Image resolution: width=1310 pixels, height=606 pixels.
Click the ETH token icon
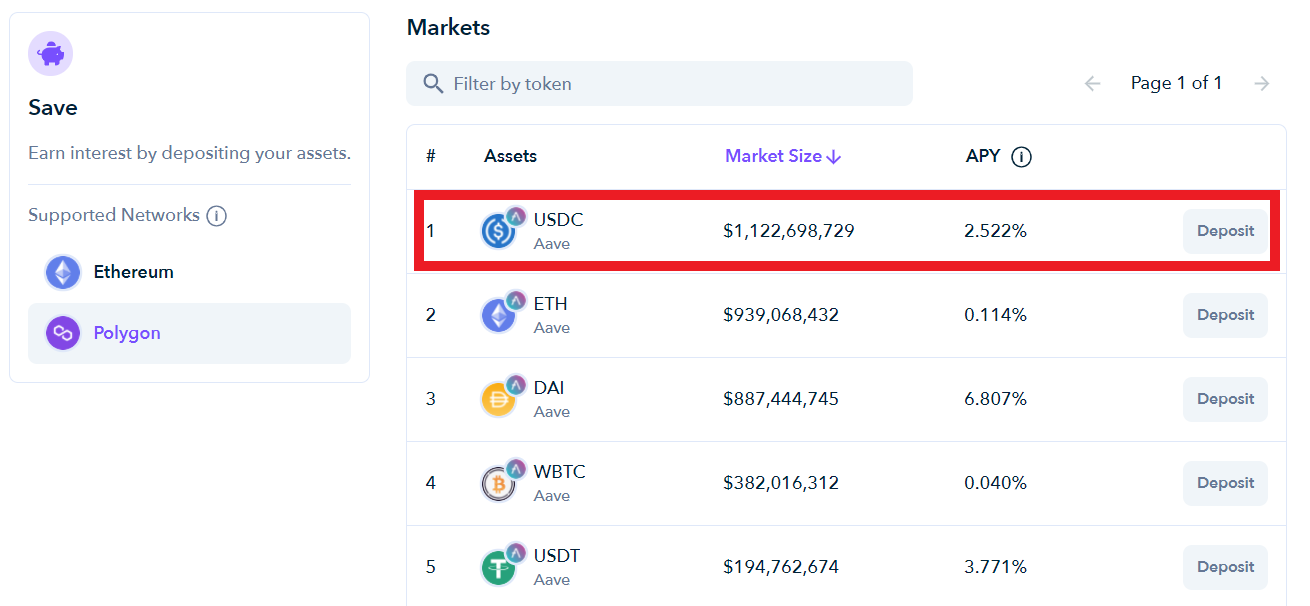click(x=498, y=316)
